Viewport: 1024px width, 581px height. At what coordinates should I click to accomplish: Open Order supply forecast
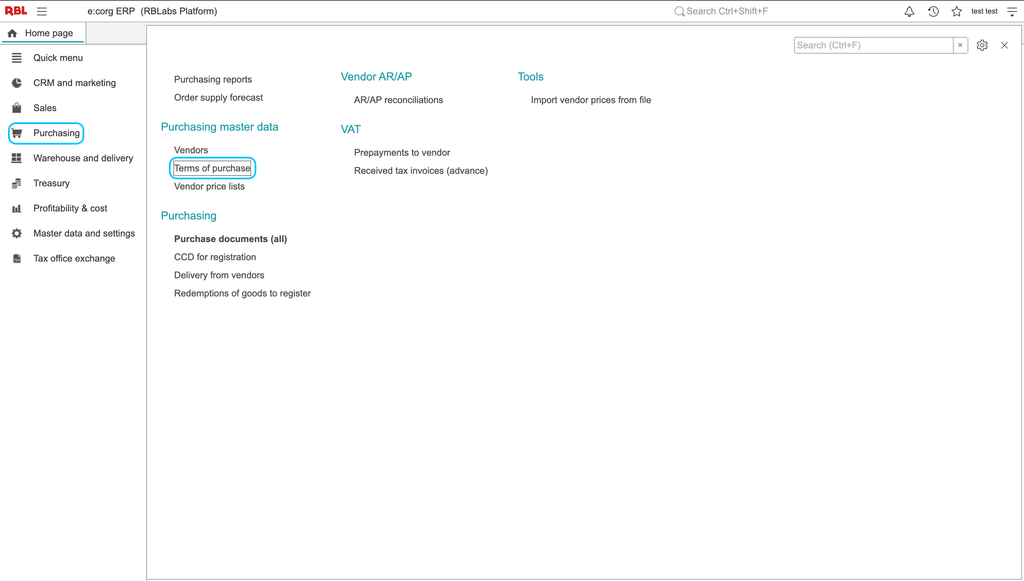(218, 98)
